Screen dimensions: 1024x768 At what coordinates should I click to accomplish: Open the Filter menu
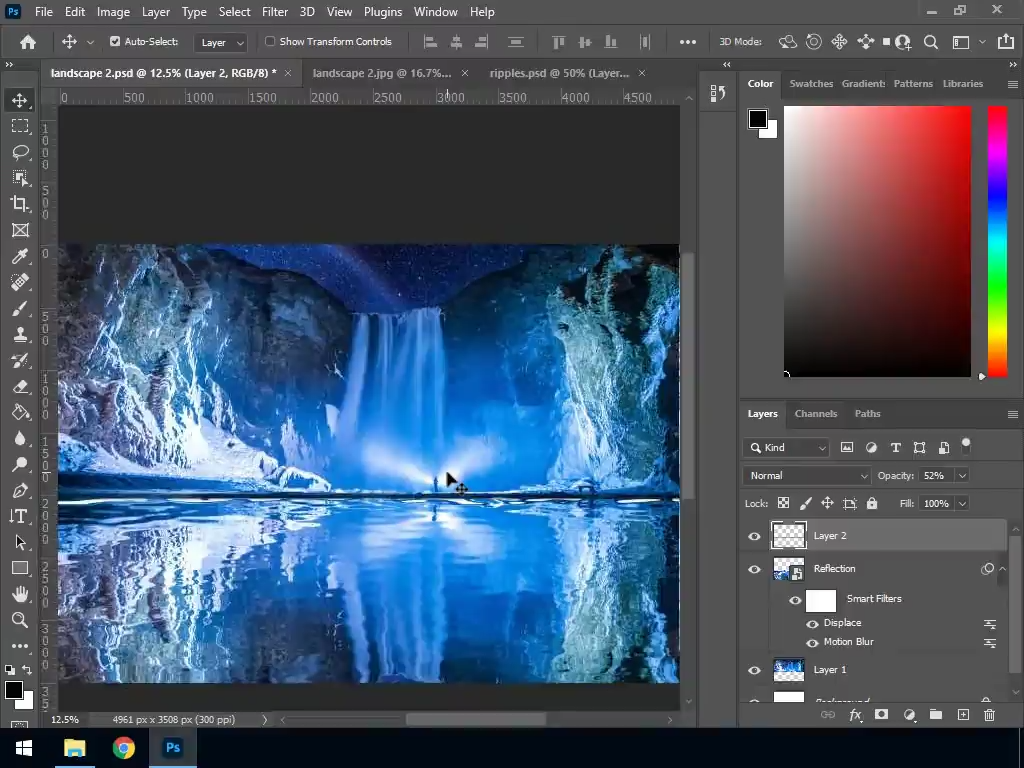(x=275, y=12)
